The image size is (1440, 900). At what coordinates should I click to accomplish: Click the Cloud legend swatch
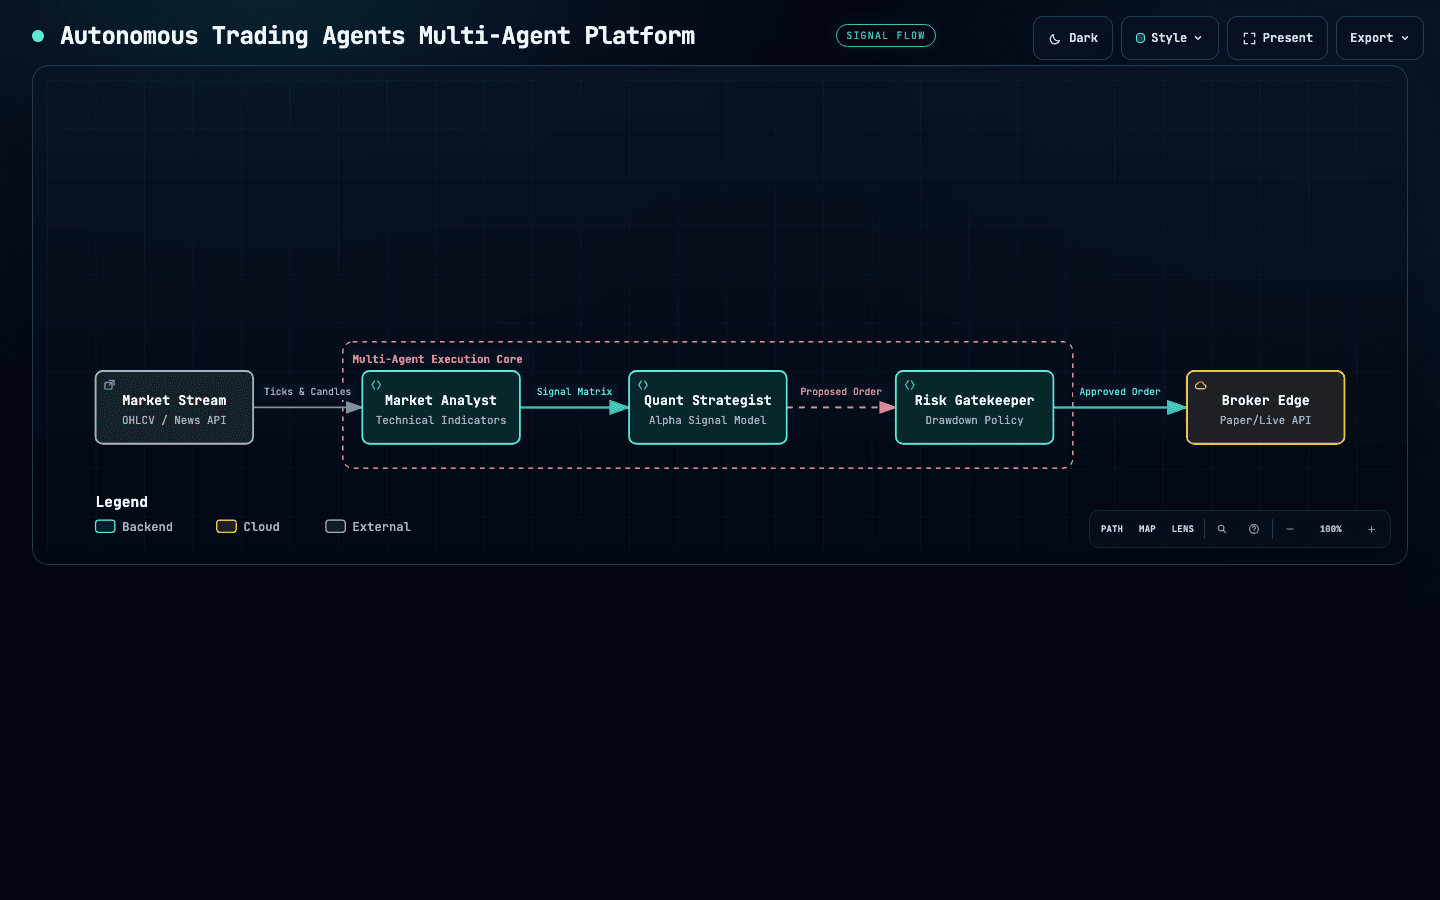pyautogui.click(x=227, y=527)
